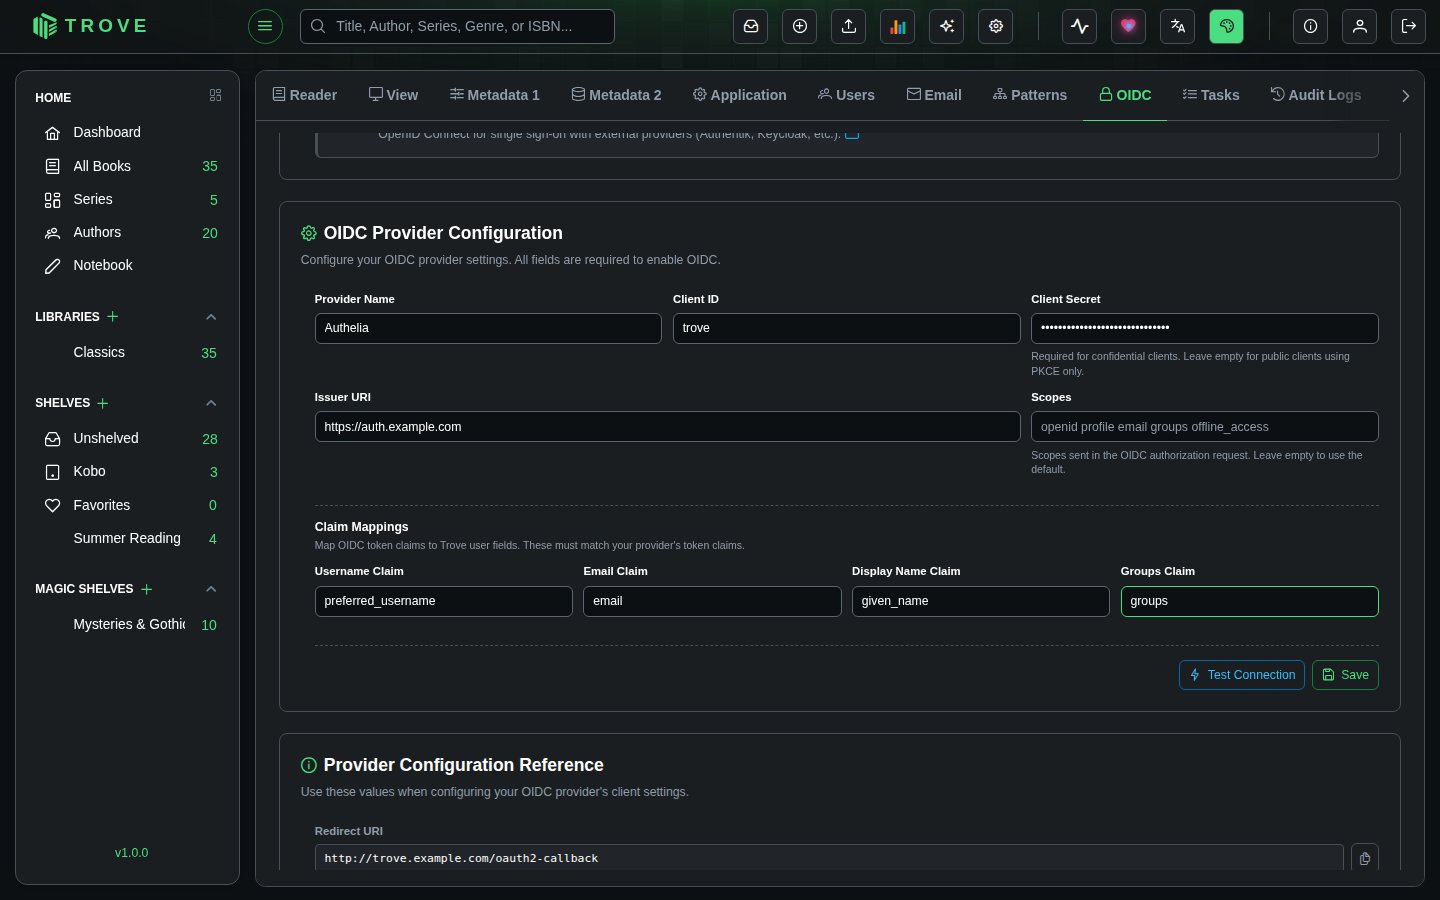
Task: Click the Email Claim field
Action: tap(712, 601)
